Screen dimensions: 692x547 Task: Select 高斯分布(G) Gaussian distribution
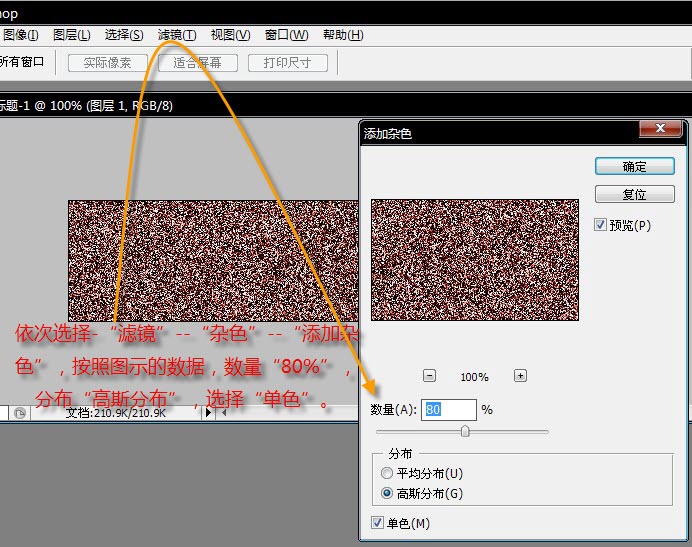(x=387, y=493)
